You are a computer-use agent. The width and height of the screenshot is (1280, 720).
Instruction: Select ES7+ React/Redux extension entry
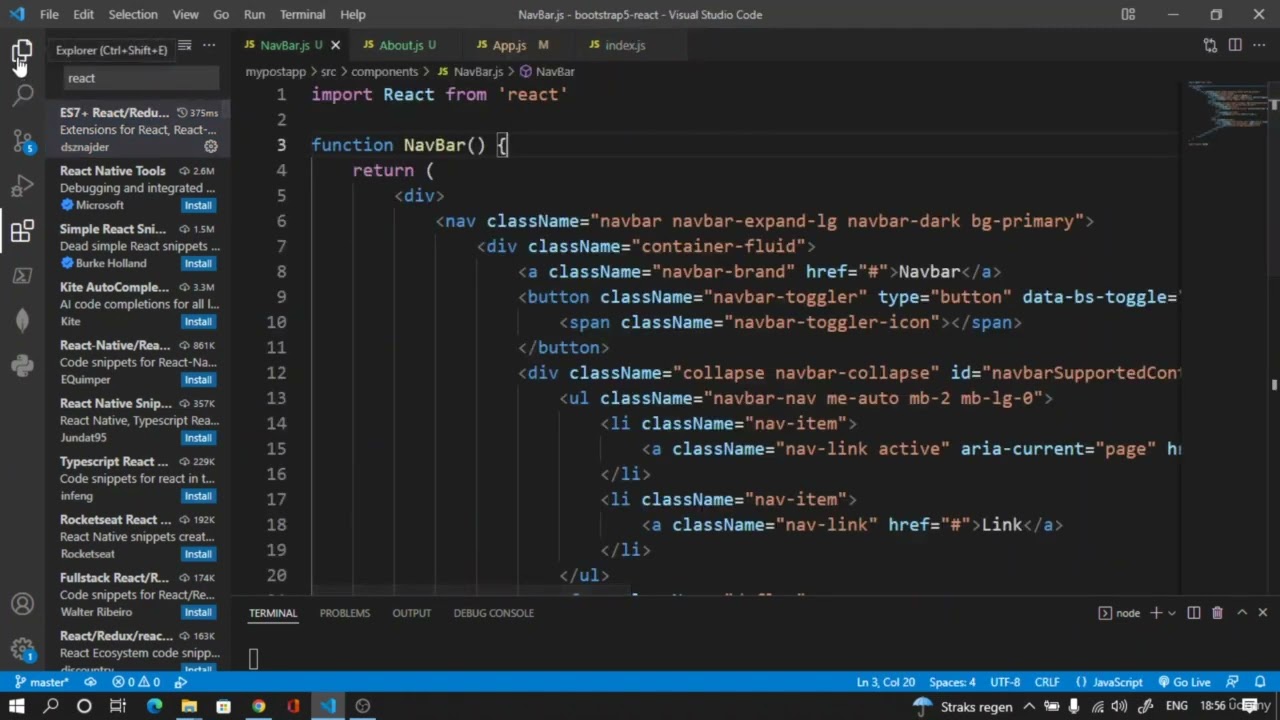click(x=138, y=129)
